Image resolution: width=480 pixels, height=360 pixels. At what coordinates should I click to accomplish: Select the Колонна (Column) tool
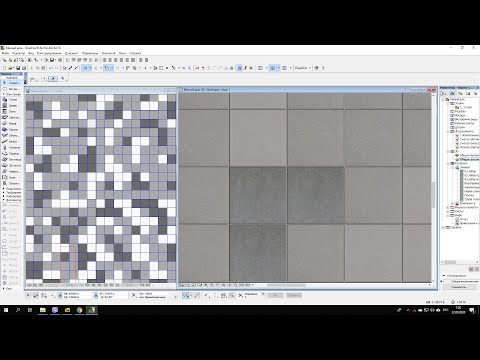pos(11,147)
